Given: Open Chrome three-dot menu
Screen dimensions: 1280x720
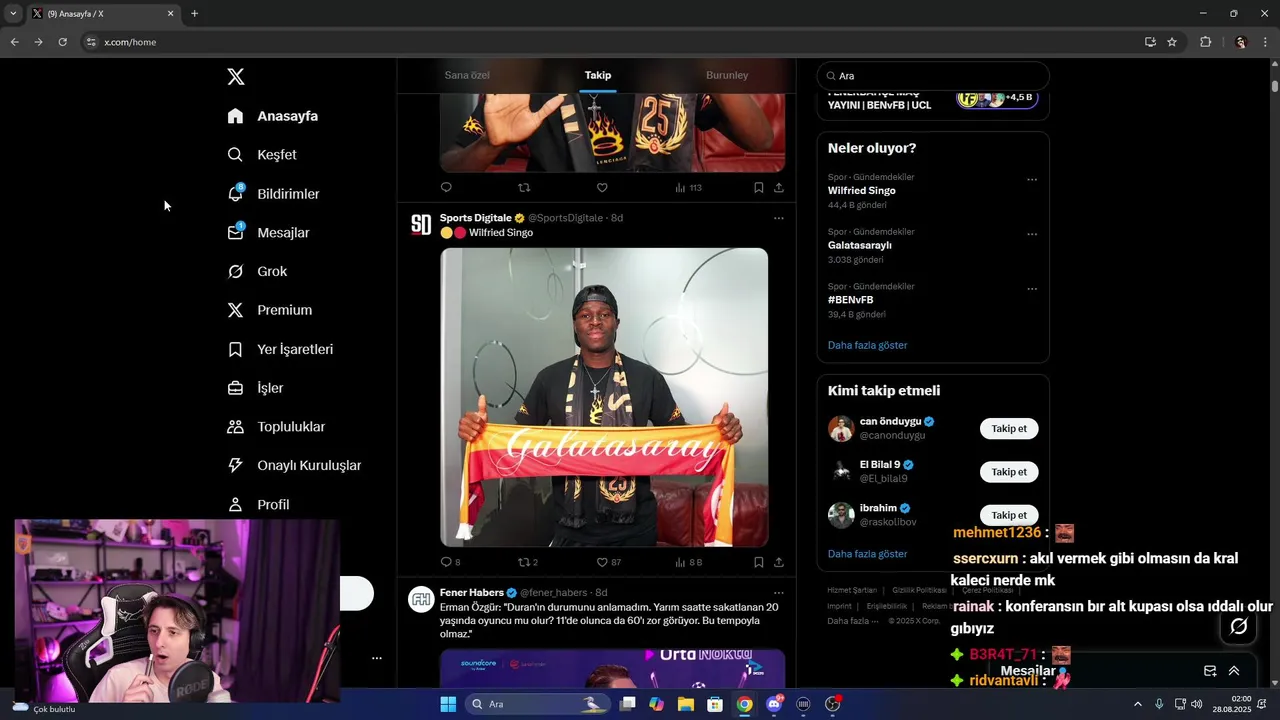Looking at the screenshot, I should (1266, 42).
